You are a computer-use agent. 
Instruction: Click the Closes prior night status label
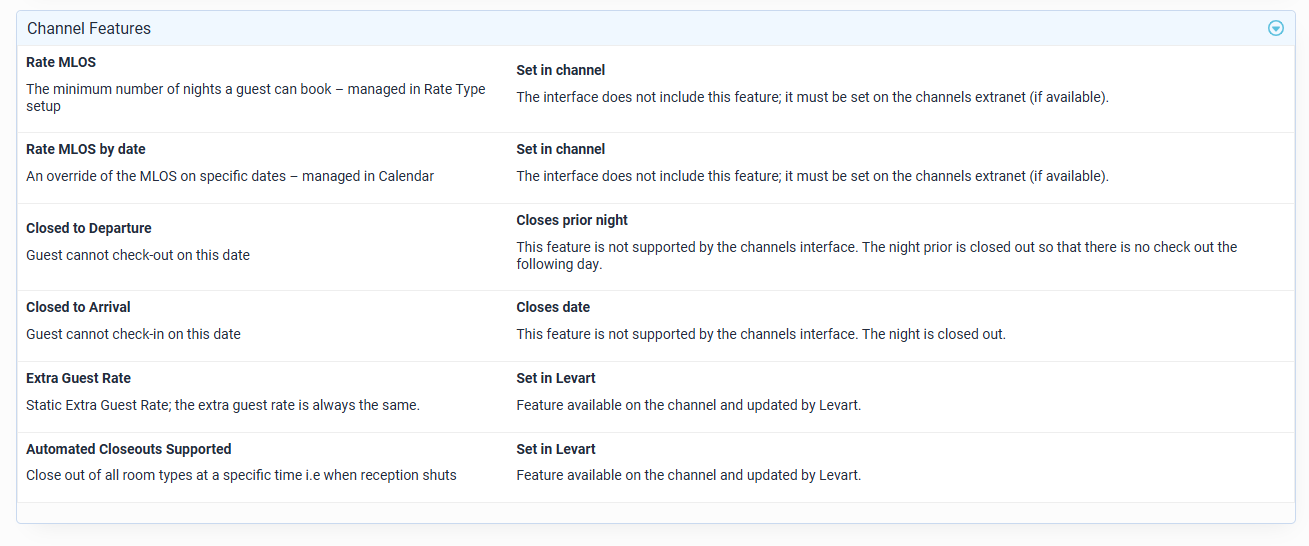572,220
